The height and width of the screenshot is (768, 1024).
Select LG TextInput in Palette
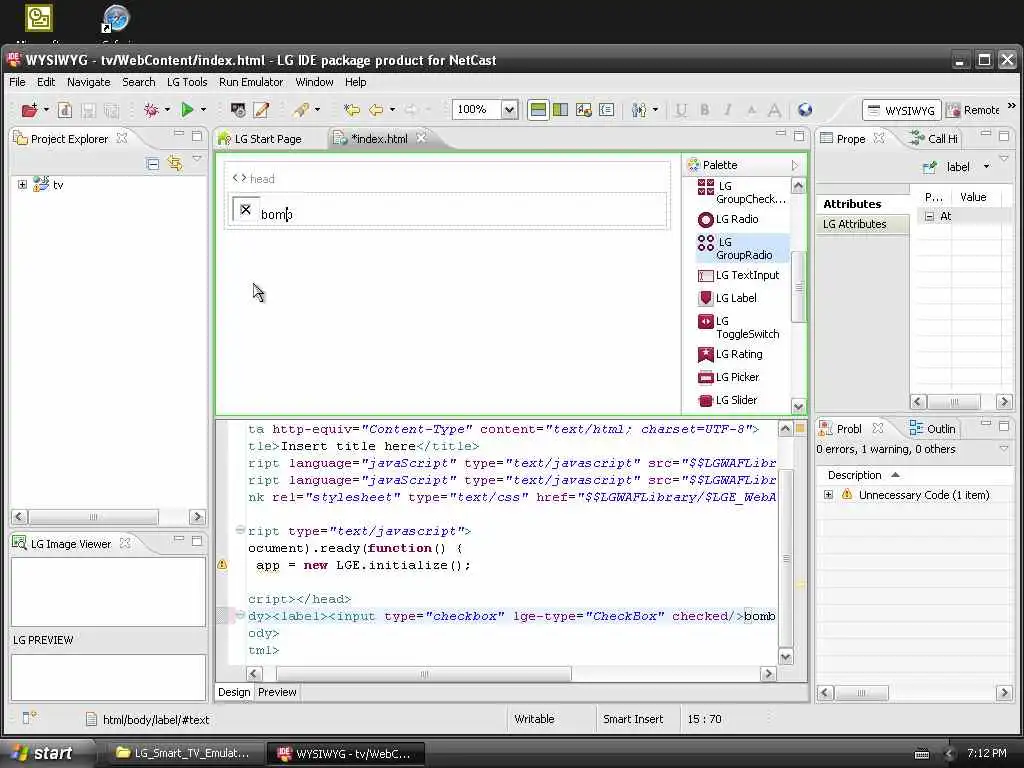739,276
